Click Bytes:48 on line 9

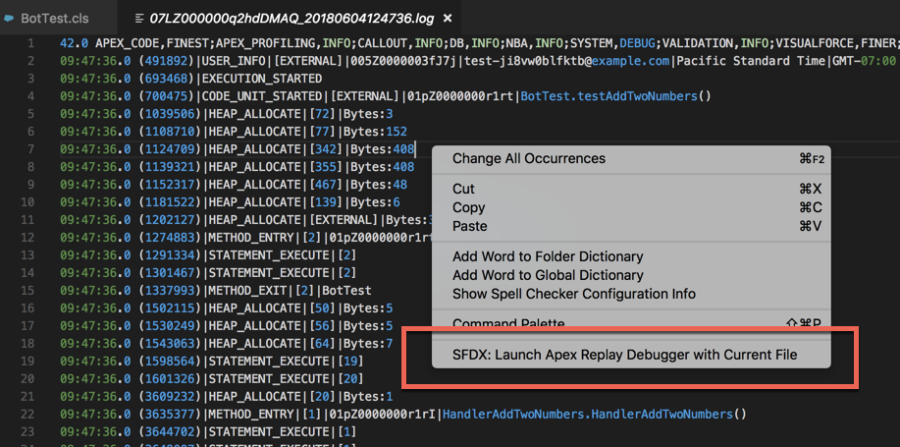(379, 185)
